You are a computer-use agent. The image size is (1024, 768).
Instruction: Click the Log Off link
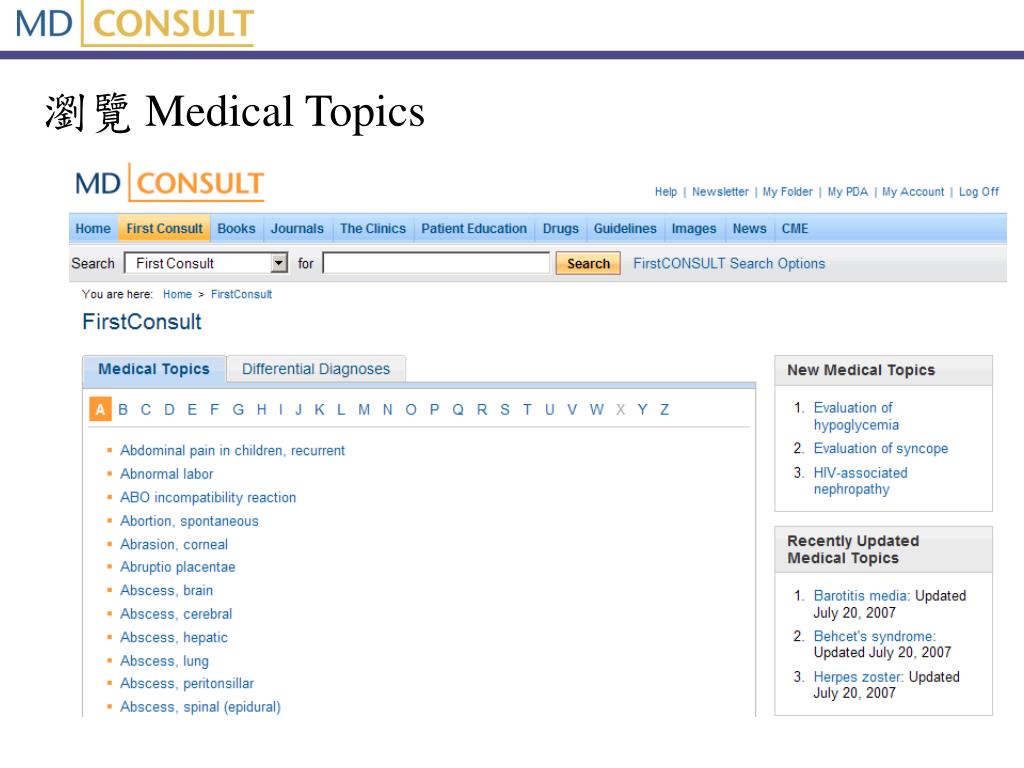pyautogui.click(x=979, y=192)
